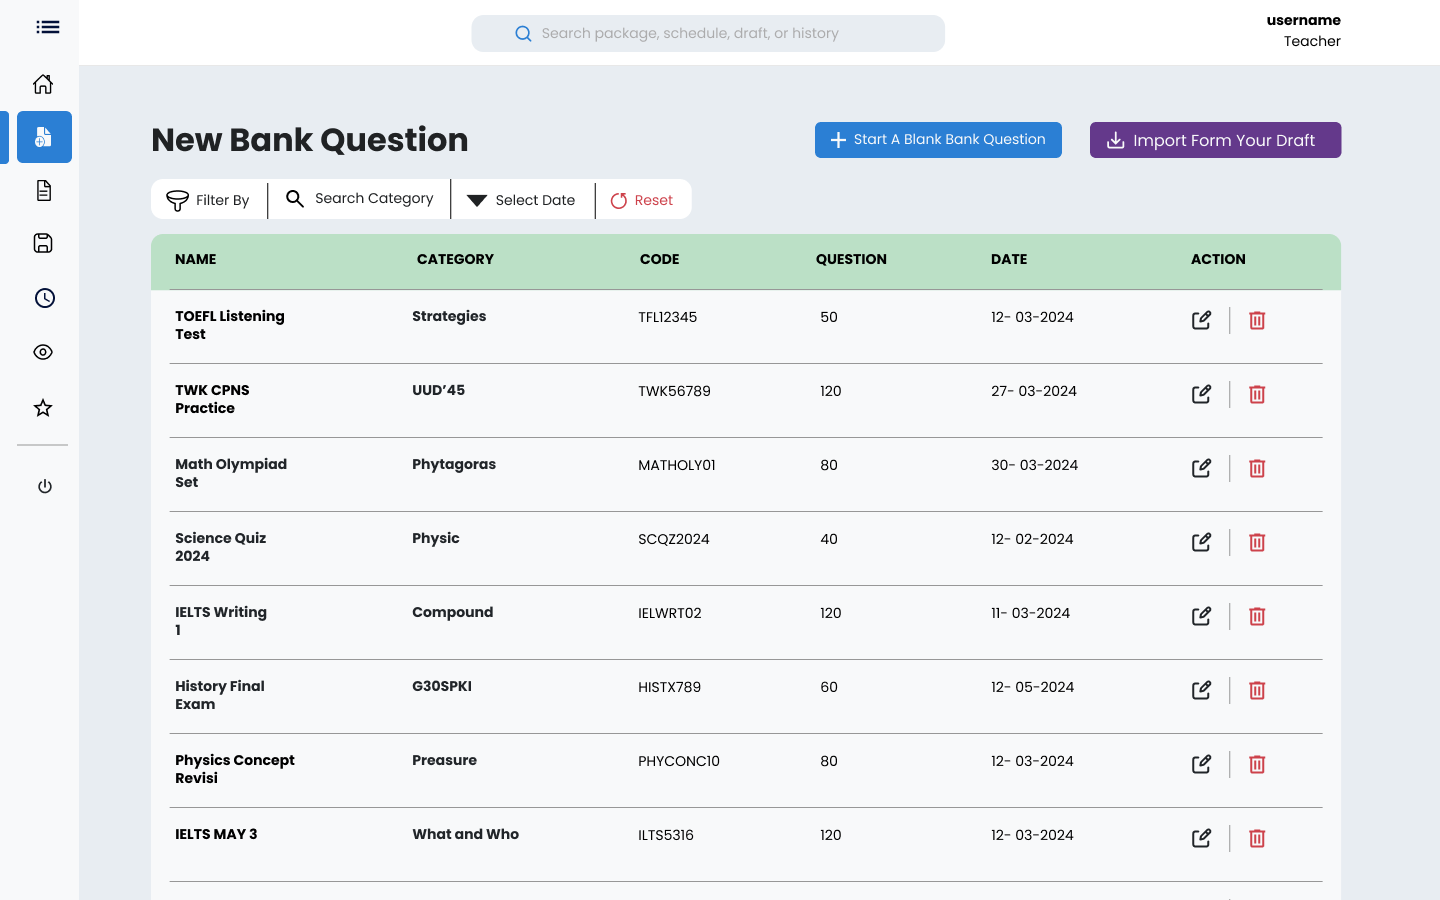Edit the History Final Exam entry
Viewport: 1440px width, 900px height.
pos(1201,690)
